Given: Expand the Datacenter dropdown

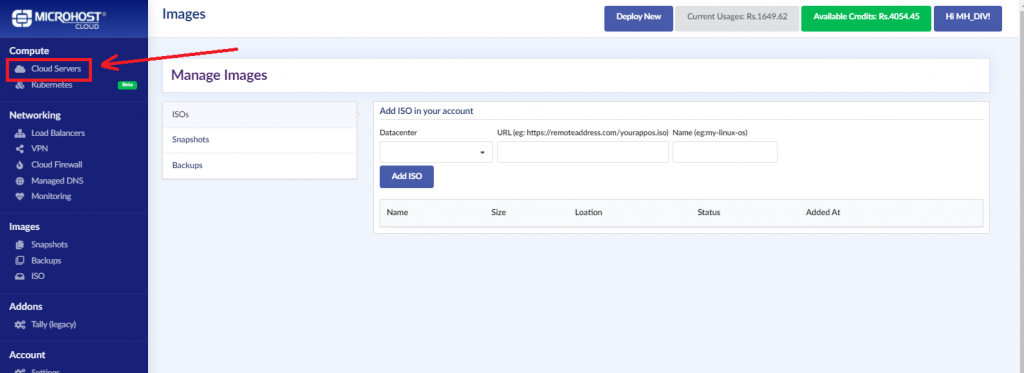Looking at the screenshot, I should coord(436,152).
